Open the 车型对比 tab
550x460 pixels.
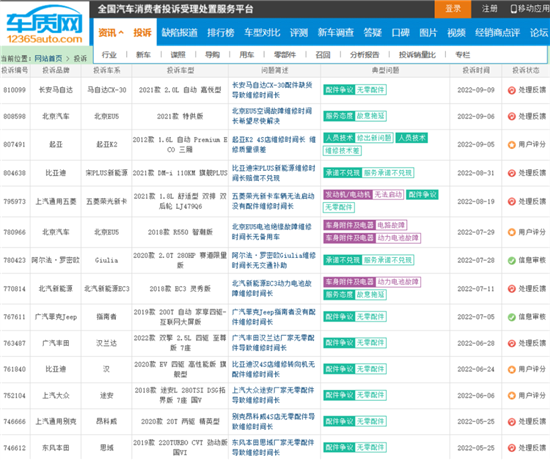click(262, 33)
